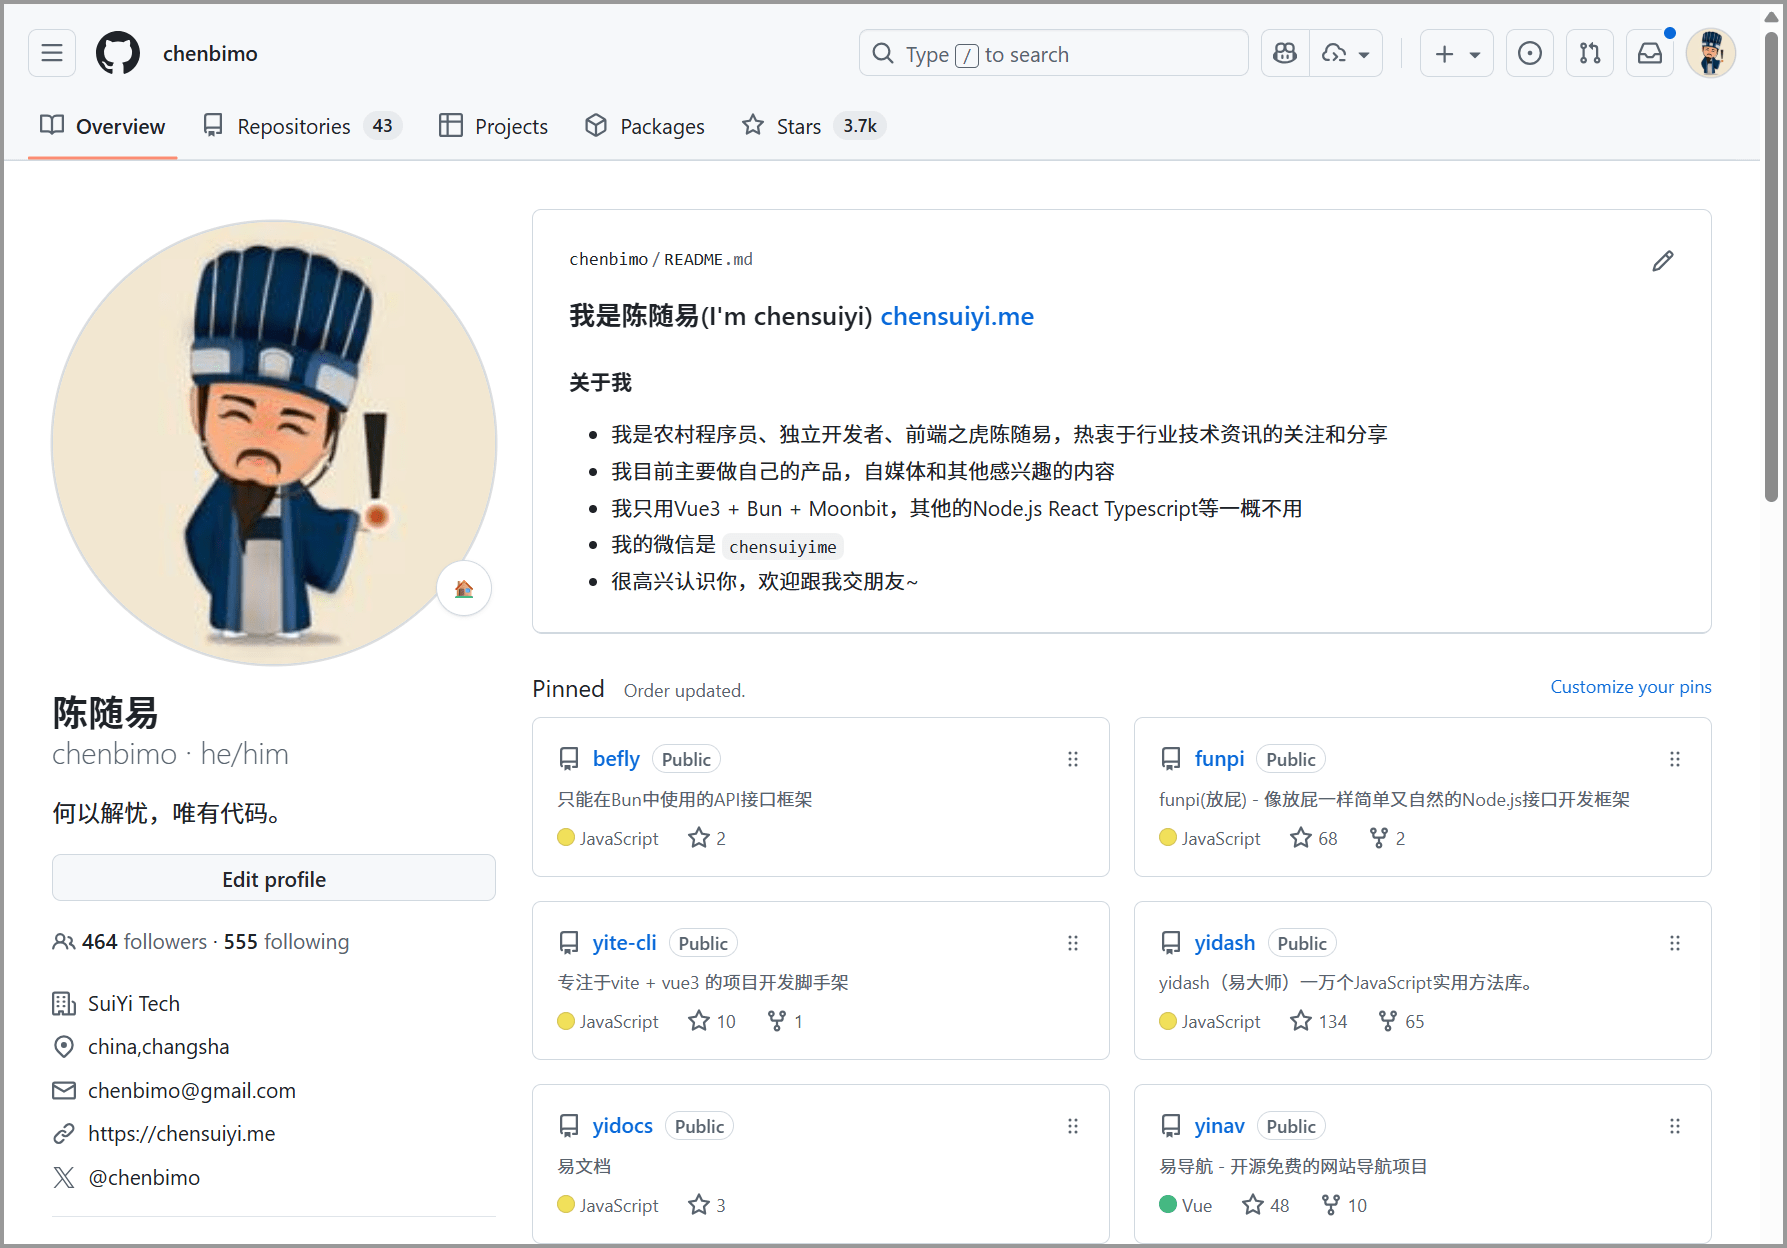The width and height of the screenshot is (1787, 1248).
Task: Open the notifications inbox
Action: click(1649, 54)
